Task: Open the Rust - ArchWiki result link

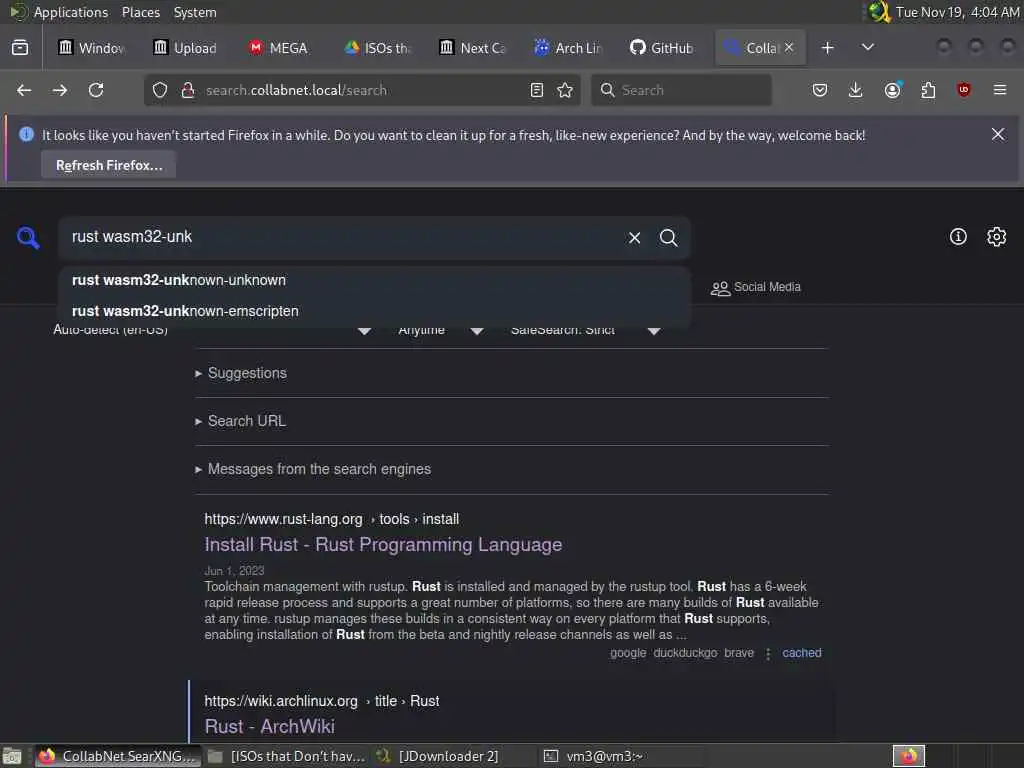Action: tap(270, 726)
